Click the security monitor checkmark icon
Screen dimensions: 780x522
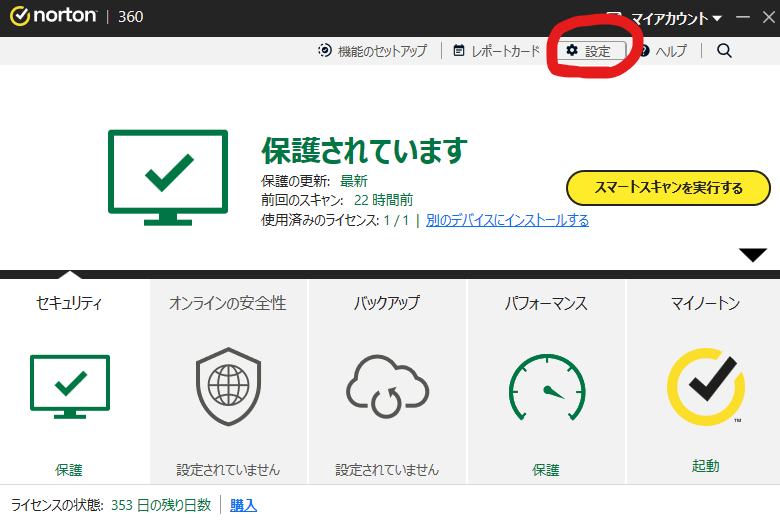click(x=70, y=387)
